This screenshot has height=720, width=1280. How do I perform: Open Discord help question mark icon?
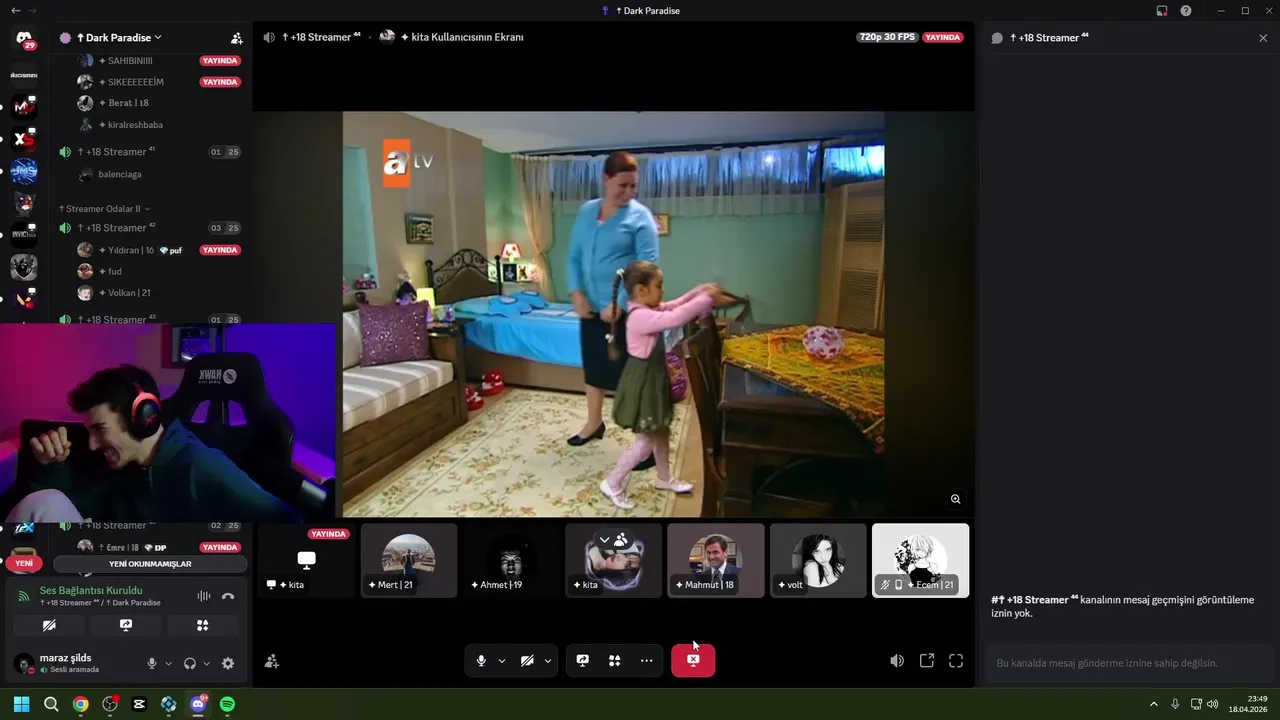(1186, 11)
